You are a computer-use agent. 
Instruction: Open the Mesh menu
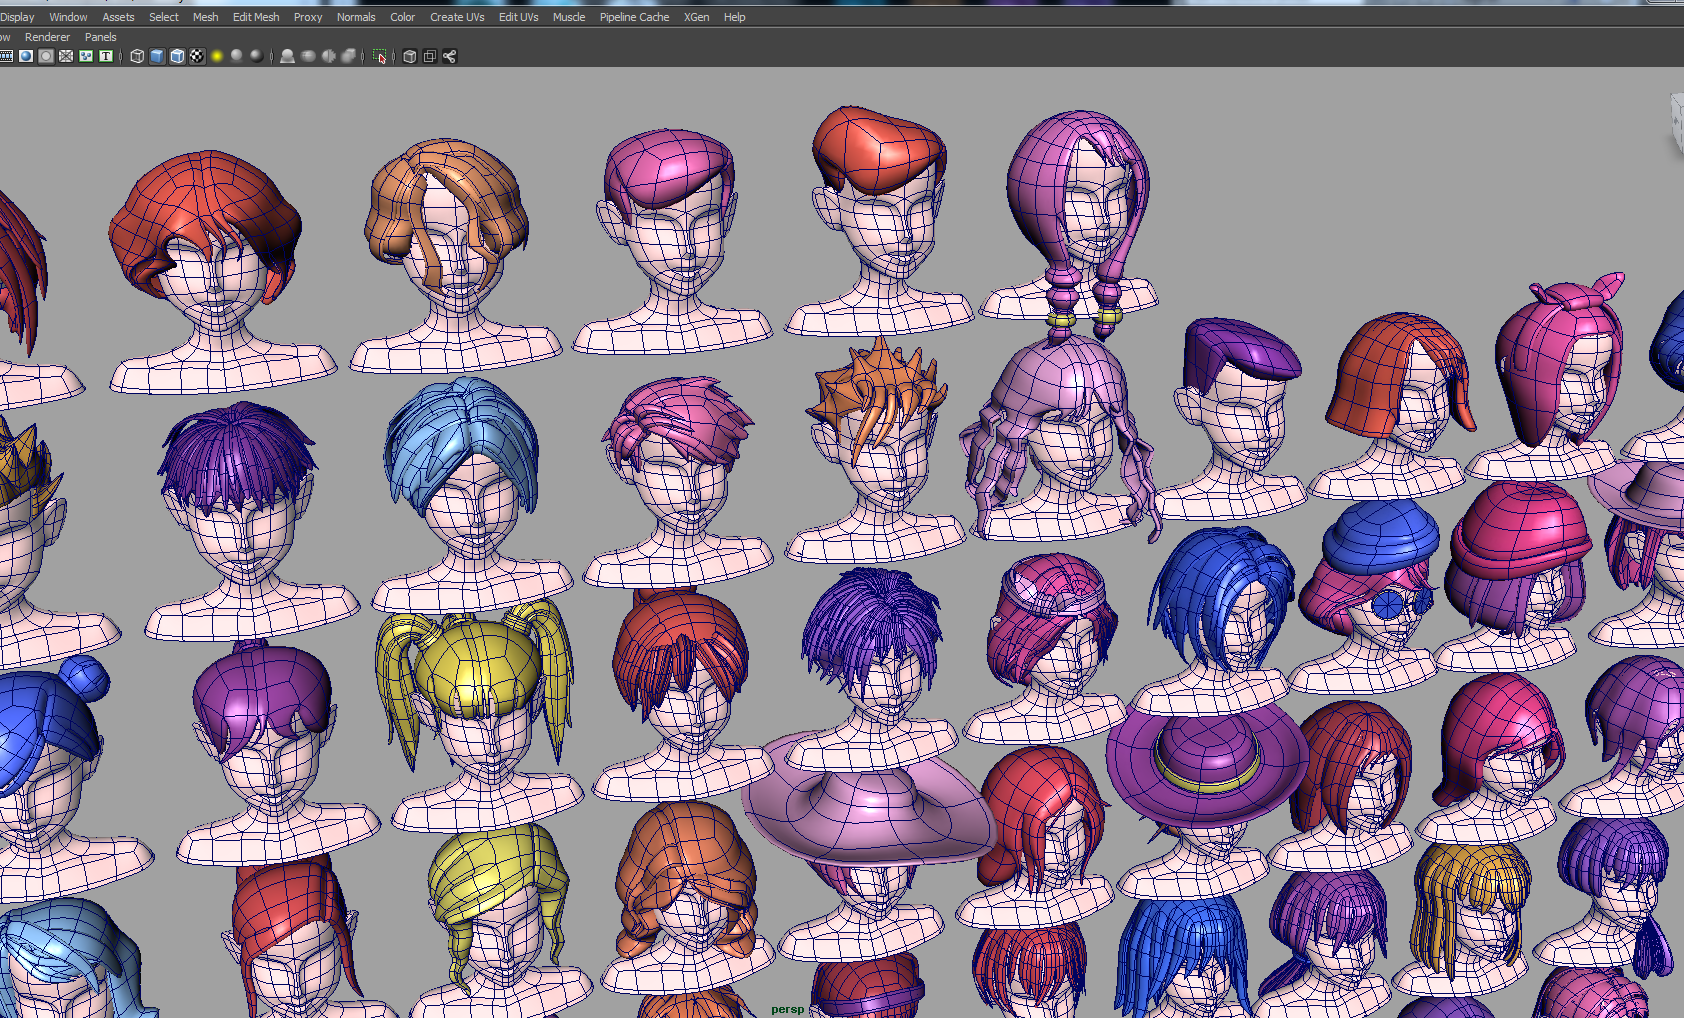pos(205,17)
